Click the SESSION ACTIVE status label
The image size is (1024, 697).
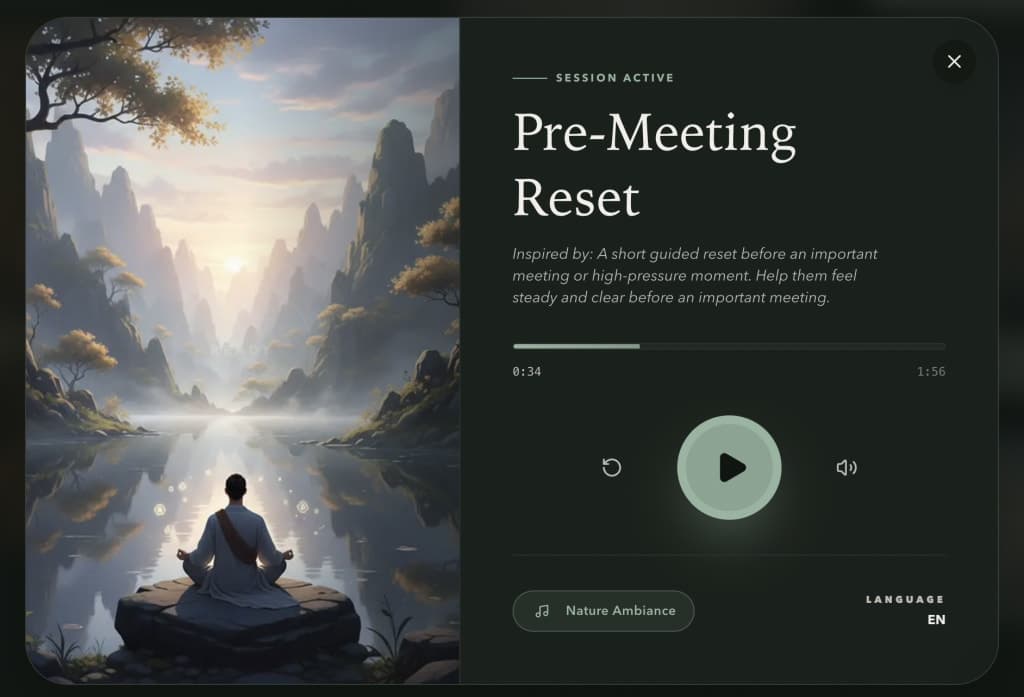coord(615,78)
